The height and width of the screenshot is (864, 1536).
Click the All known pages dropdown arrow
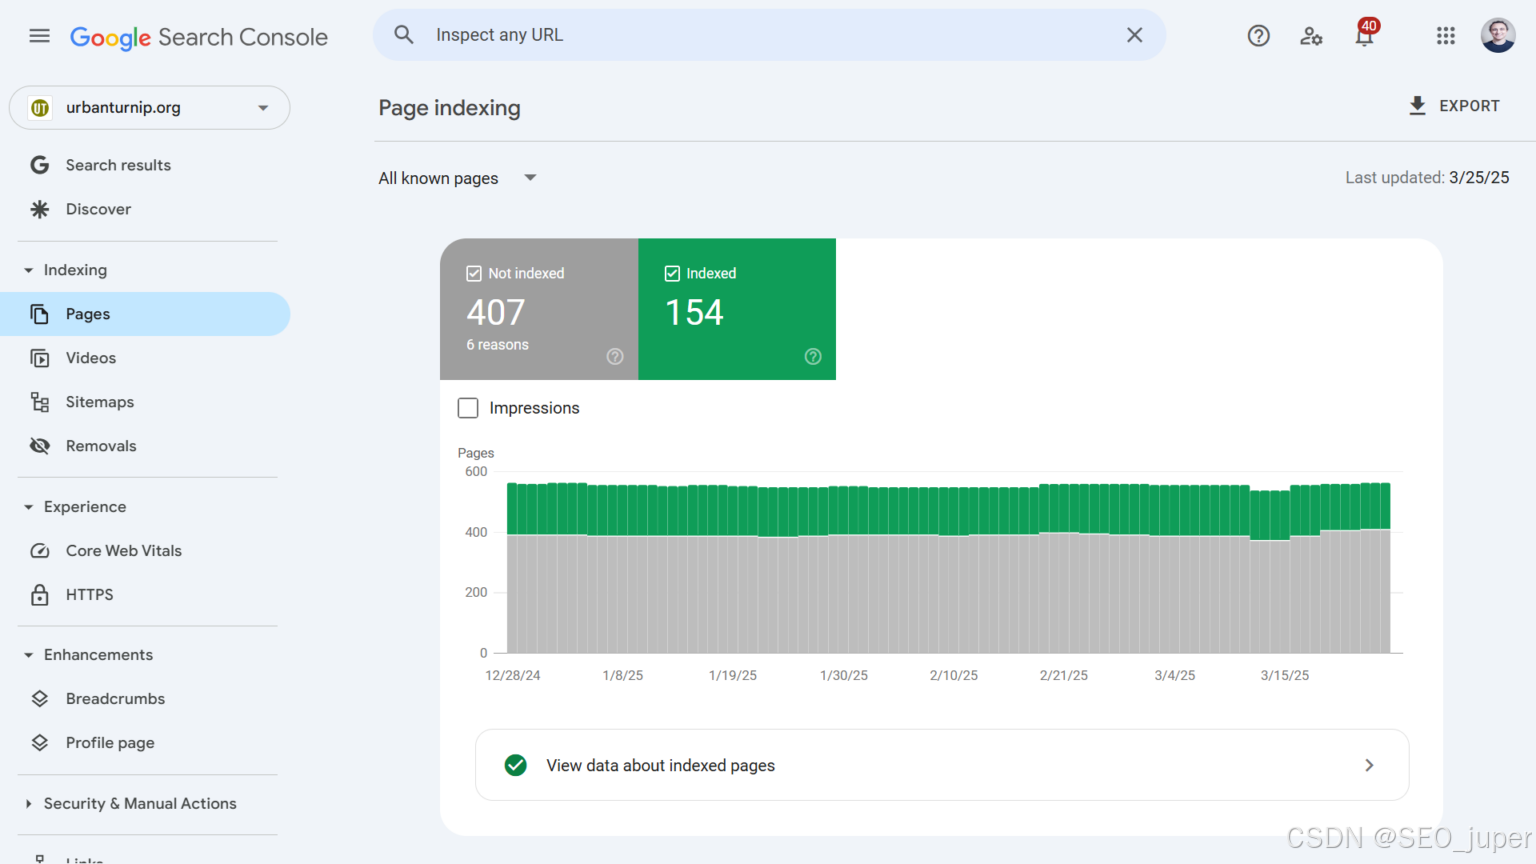[x=530, y=178]
